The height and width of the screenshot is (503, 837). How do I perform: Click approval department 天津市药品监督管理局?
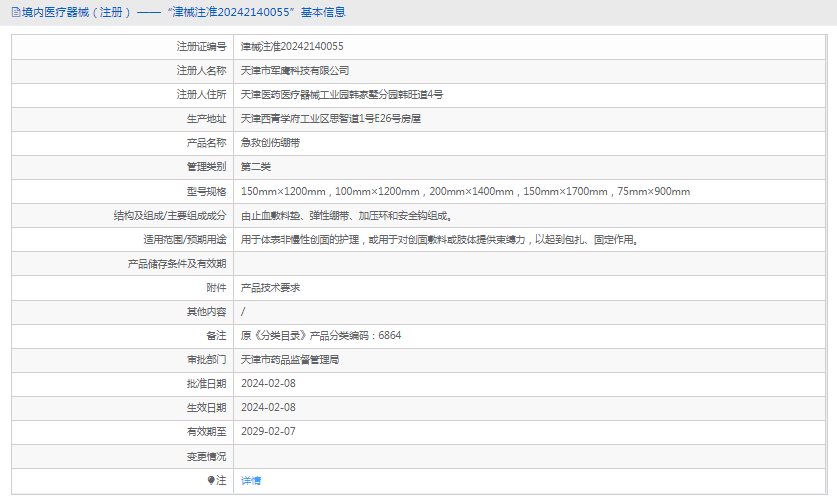(x=290, y=359)
